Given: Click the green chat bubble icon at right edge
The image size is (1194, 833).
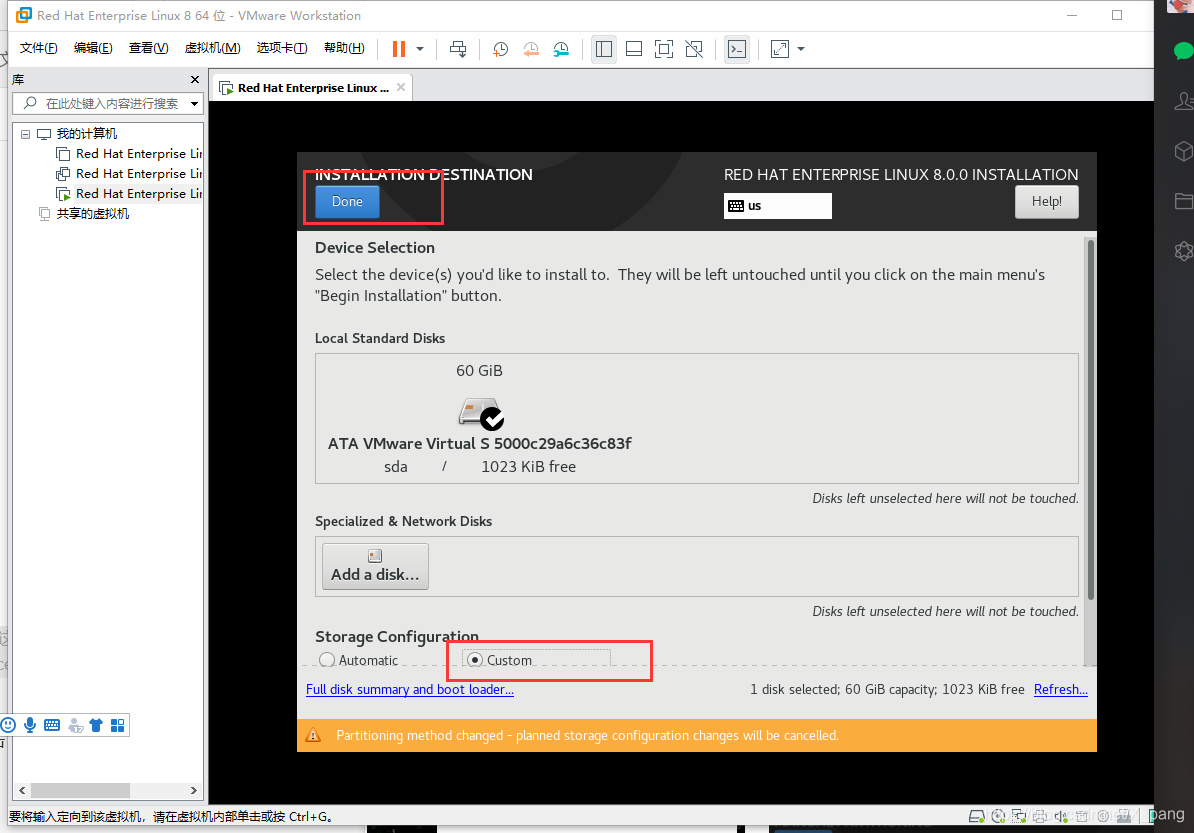Looking at the screenshot, I should coord(1183,51).
